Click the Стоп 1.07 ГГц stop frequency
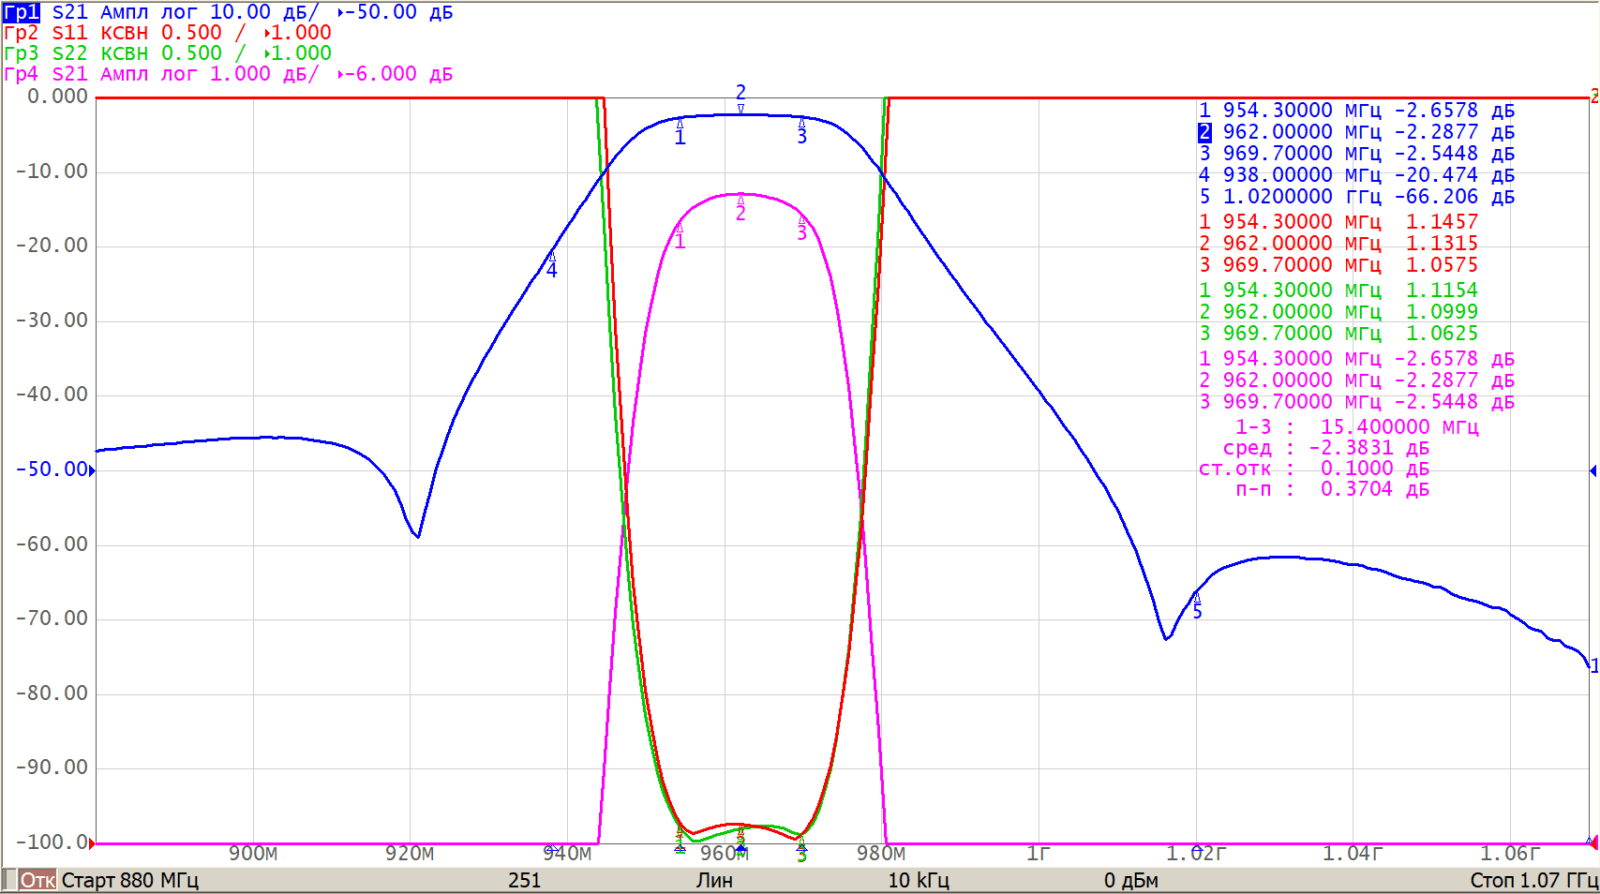This screenshot has width=1600, height=894. [x=1532, y=881]
